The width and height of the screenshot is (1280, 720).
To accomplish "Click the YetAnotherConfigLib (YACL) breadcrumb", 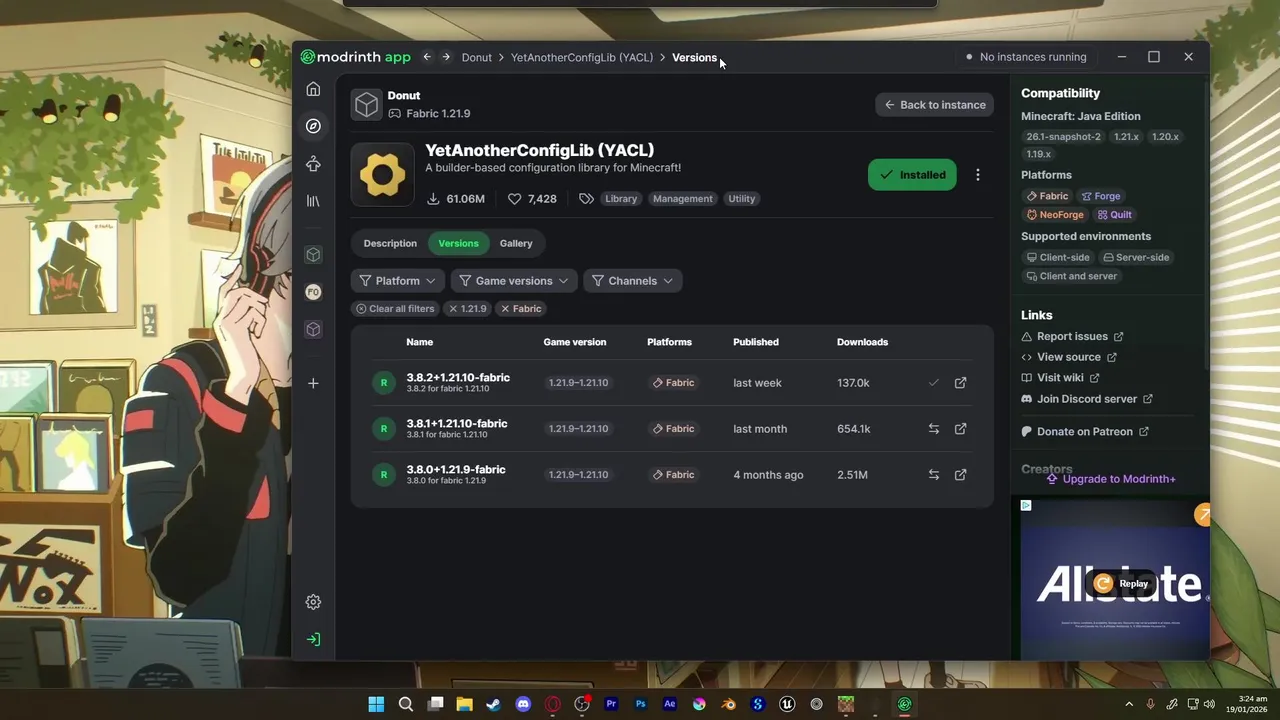I will point(582,57).
